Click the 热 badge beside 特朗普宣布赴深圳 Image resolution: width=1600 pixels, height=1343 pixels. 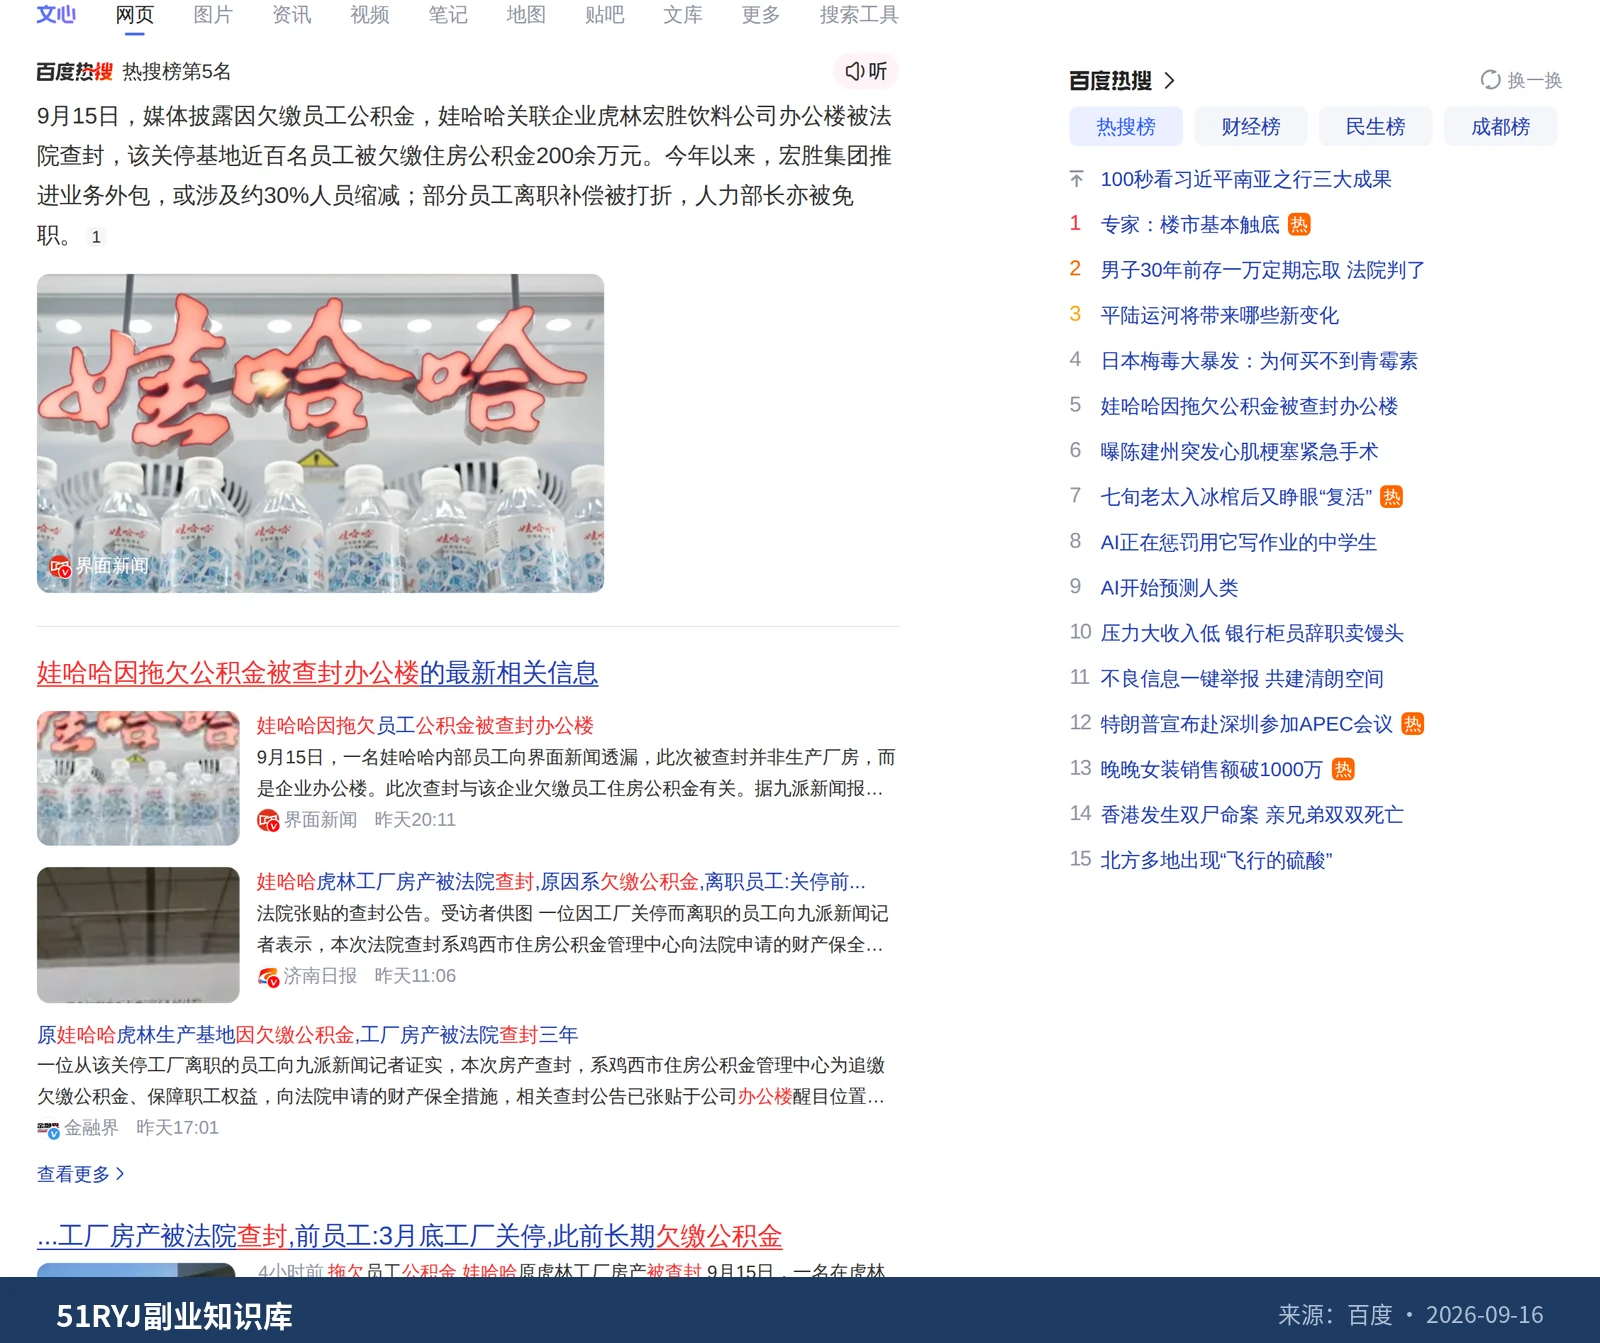click(x=1412, y=723)
